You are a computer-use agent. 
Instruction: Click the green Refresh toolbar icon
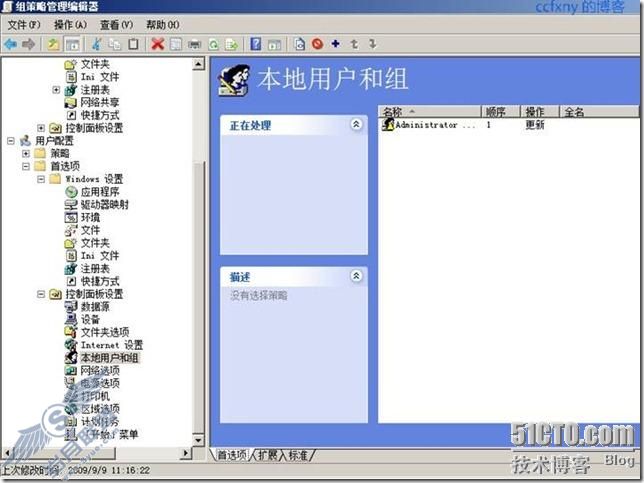[214, 44]
